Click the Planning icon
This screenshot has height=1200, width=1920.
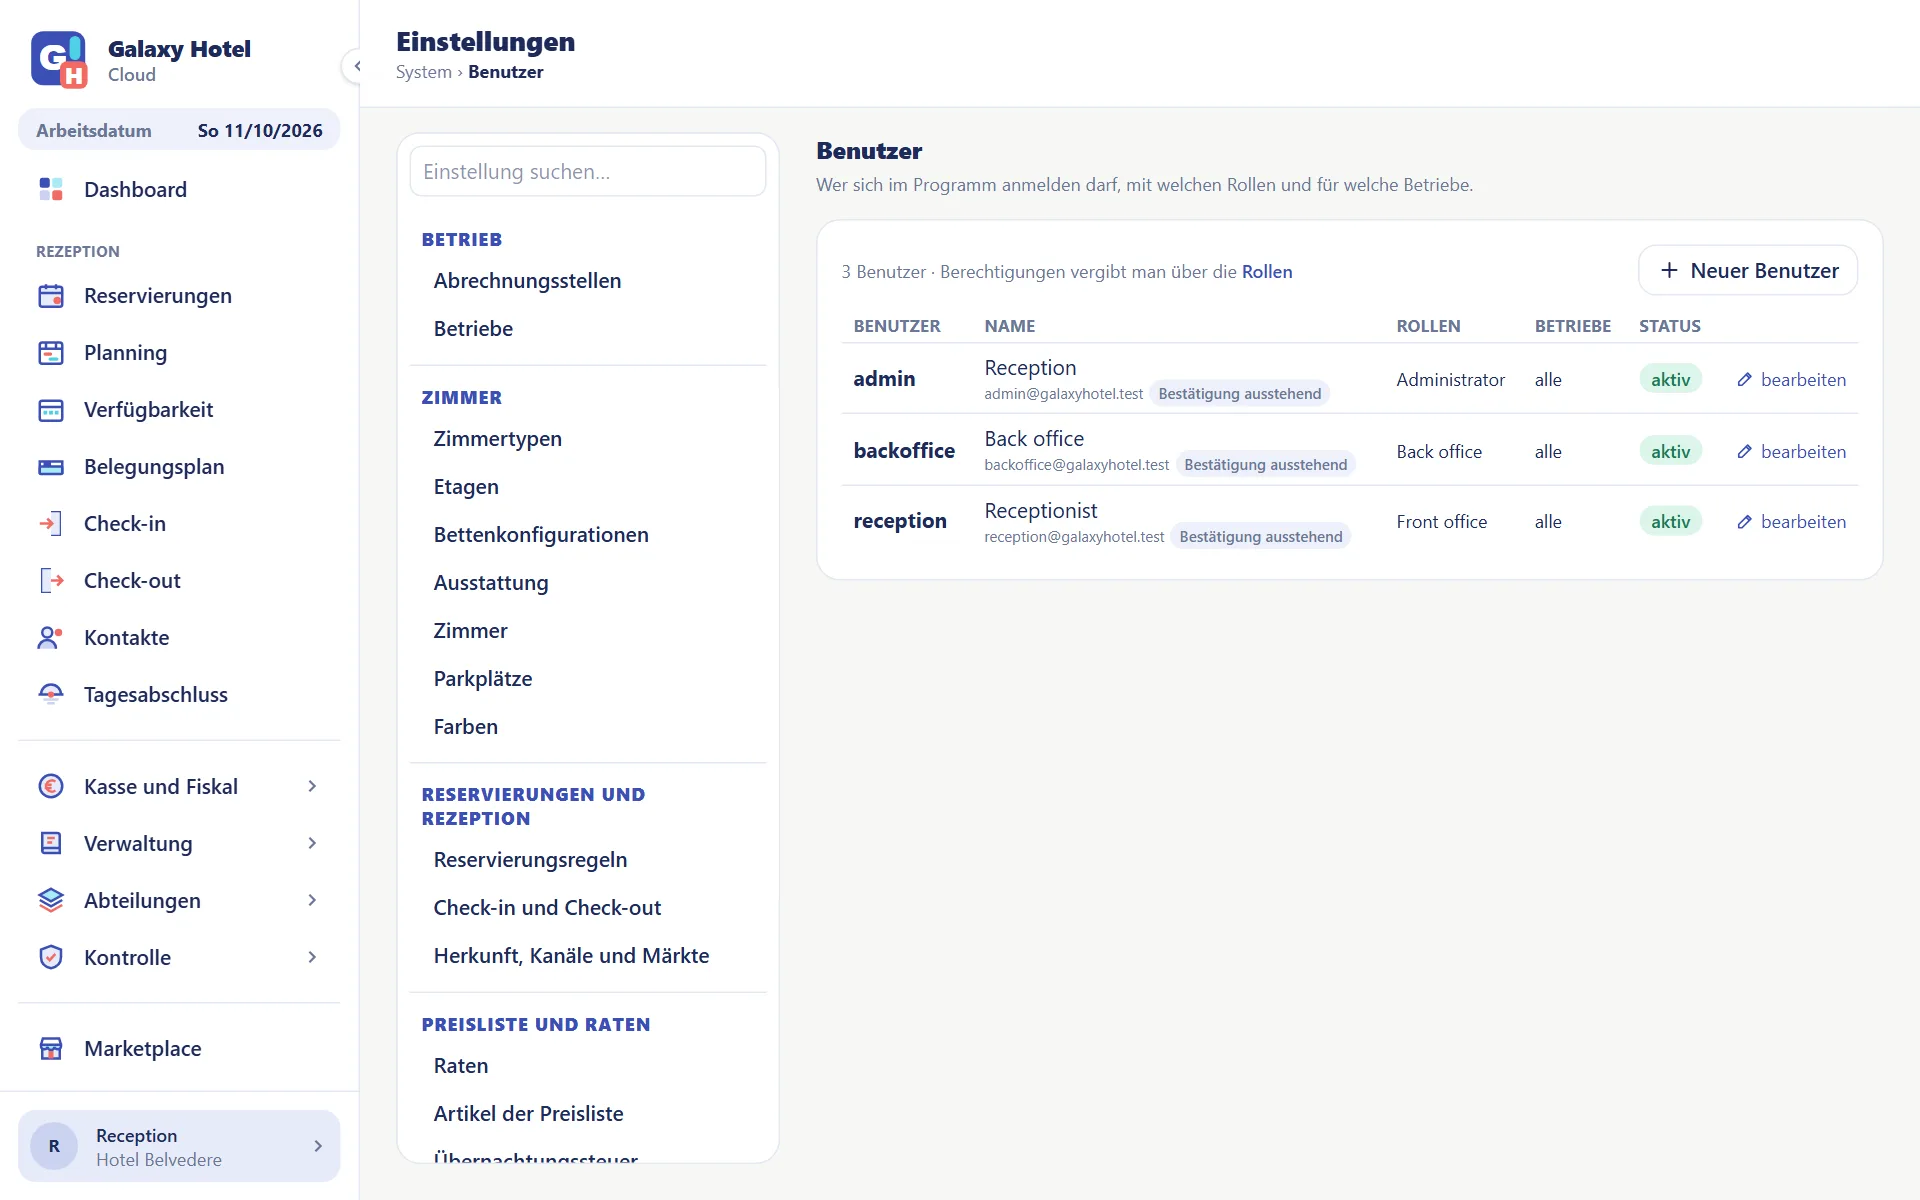(x=51, y=353)
